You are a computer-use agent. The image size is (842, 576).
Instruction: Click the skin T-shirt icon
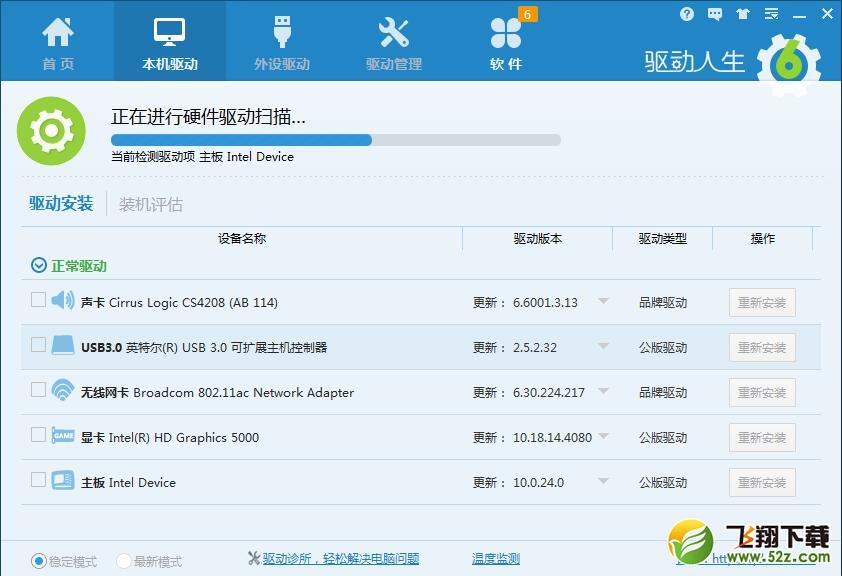pos(743,14)
